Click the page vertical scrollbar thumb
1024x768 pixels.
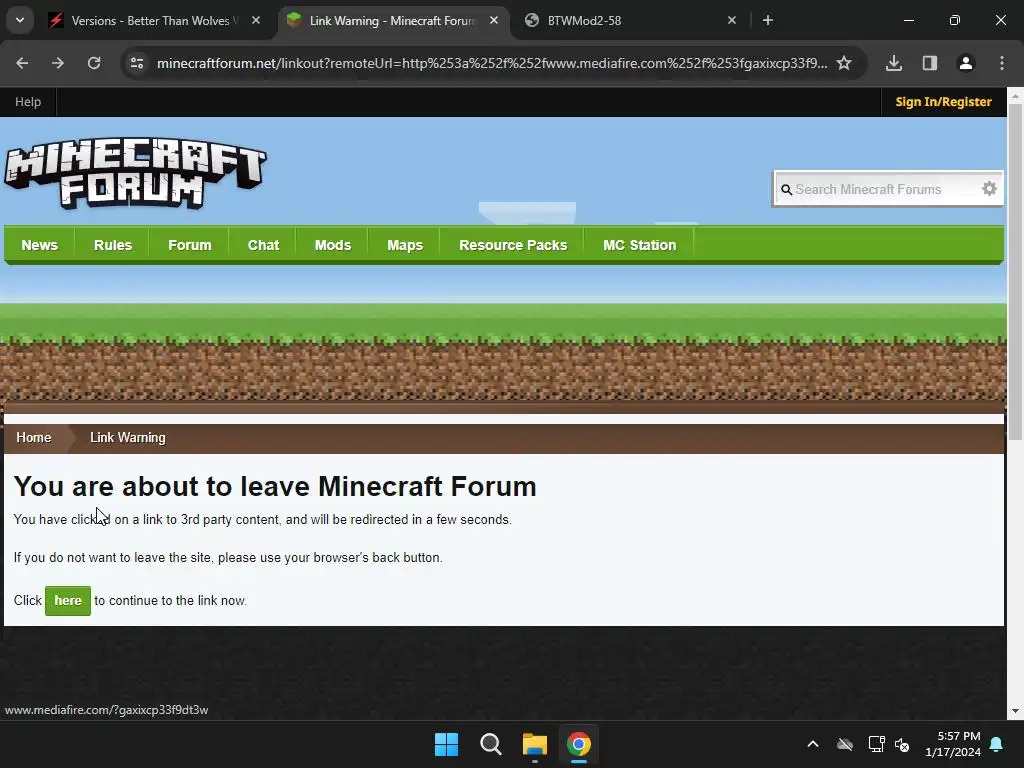click(x=1015, y=271)
